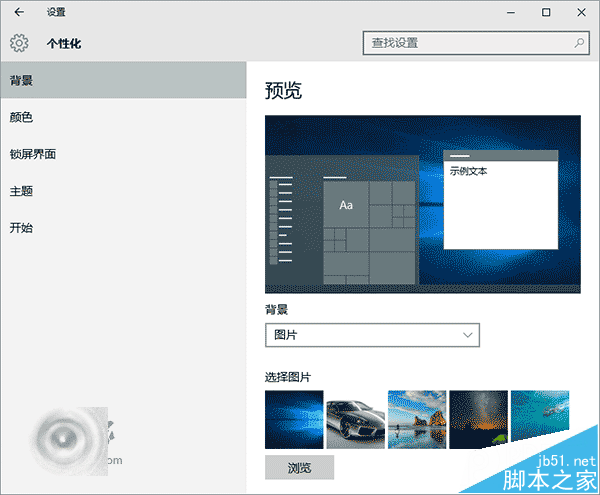The width and height of the screenshot is (600, 495).
Task: Click the gear icon beside 个性化
Action: [19, 43]
